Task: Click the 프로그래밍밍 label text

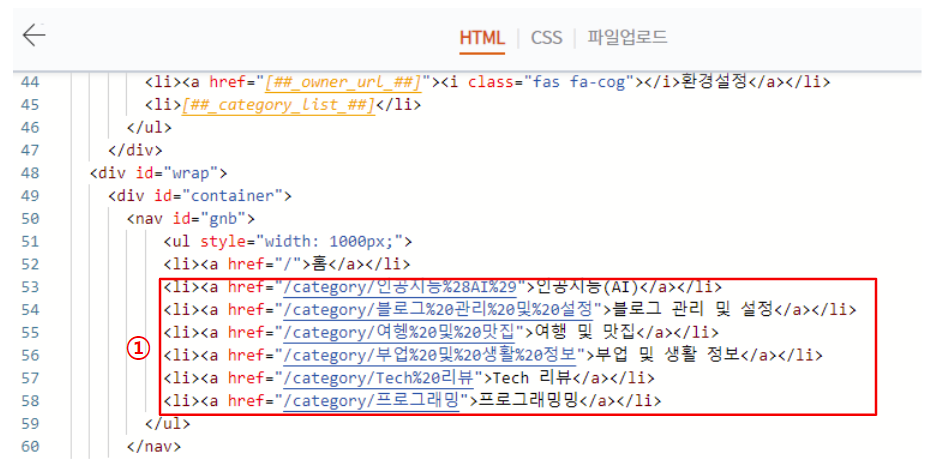Action: (x=530, y=401)
